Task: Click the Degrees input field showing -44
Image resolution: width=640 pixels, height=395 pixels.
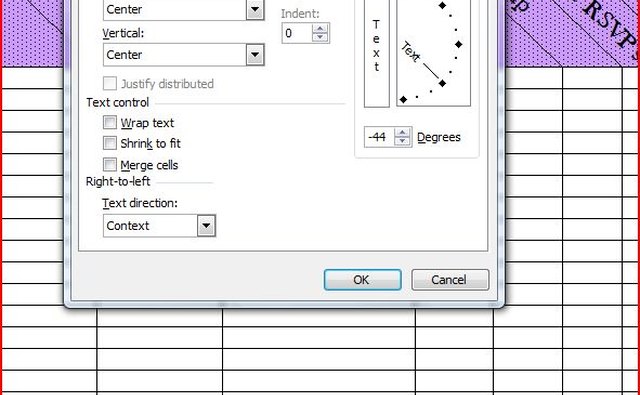Action: coord(379,137)
